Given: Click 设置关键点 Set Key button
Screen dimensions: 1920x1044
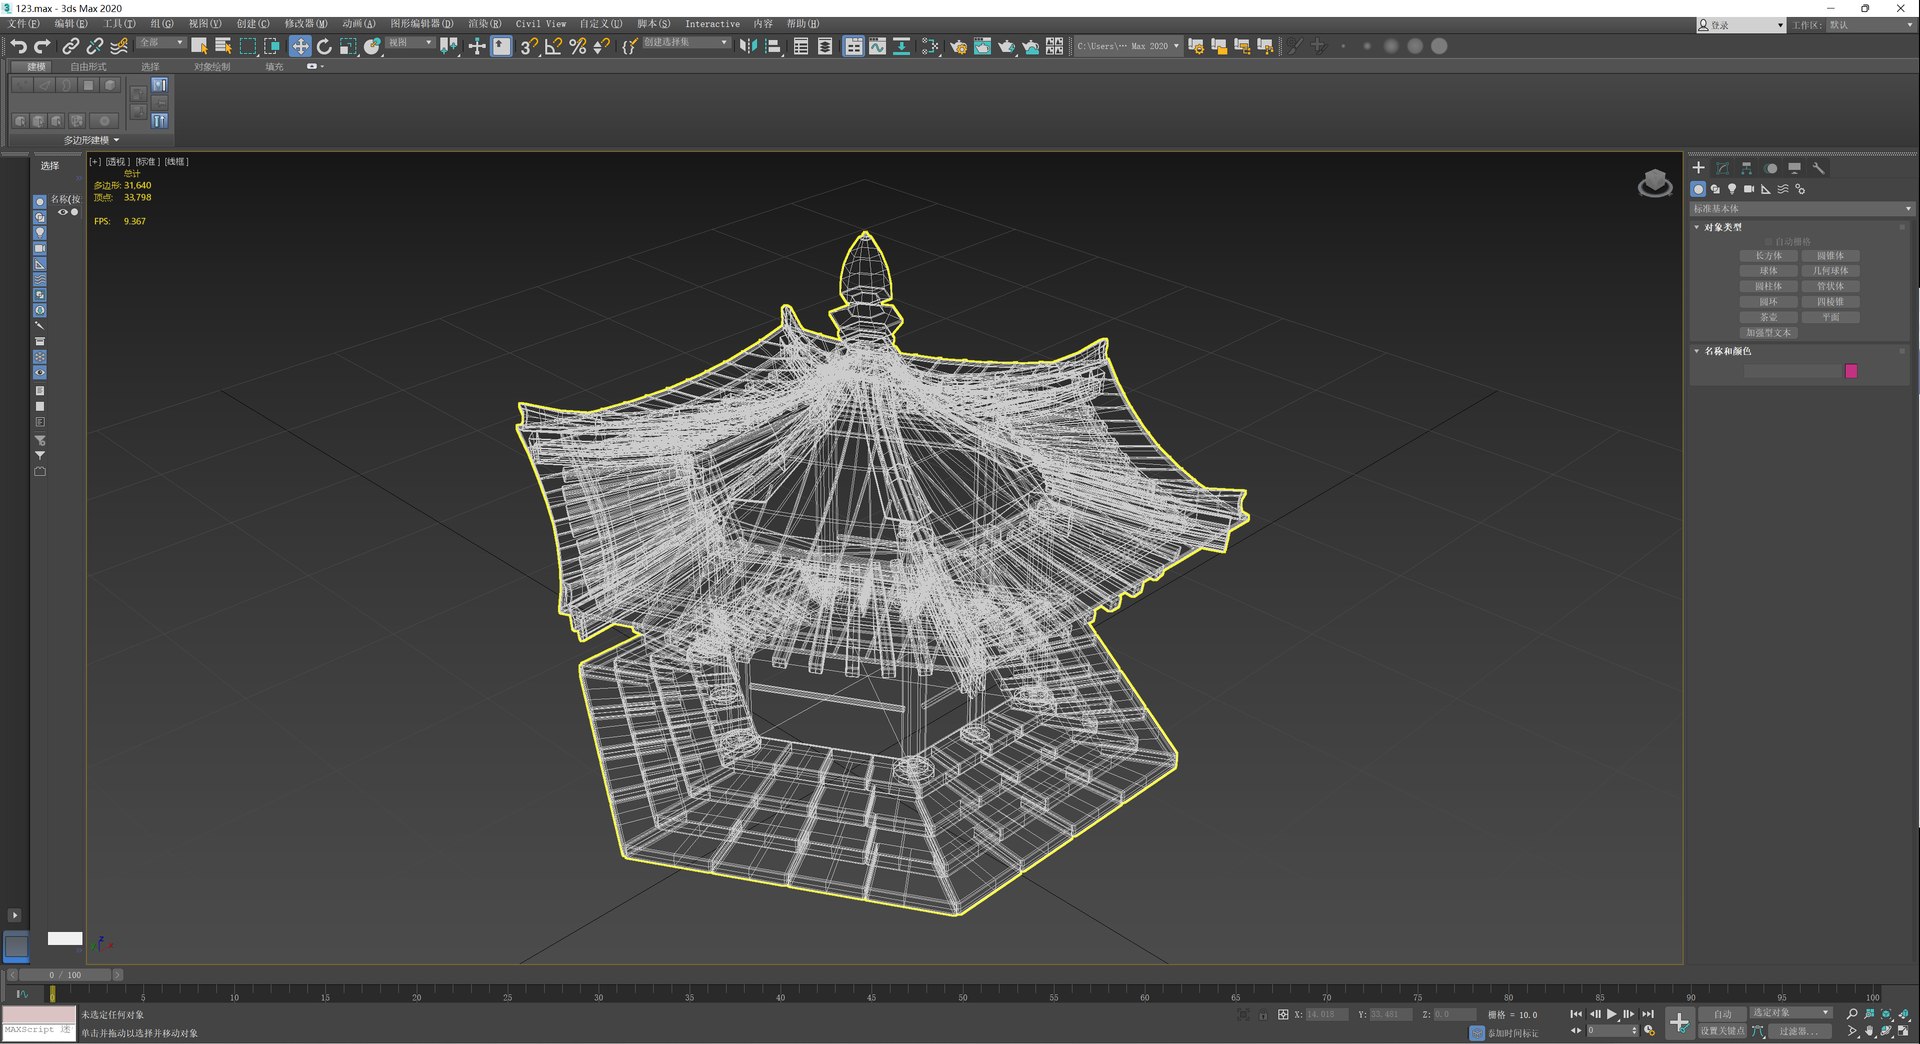Looking at the screenshot, I should coord(1722,1031).
